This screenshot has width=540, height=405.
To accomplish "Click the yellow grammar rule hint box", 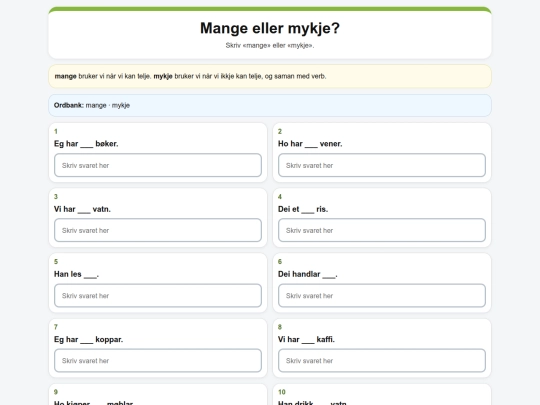I will [x=270, y=76].
